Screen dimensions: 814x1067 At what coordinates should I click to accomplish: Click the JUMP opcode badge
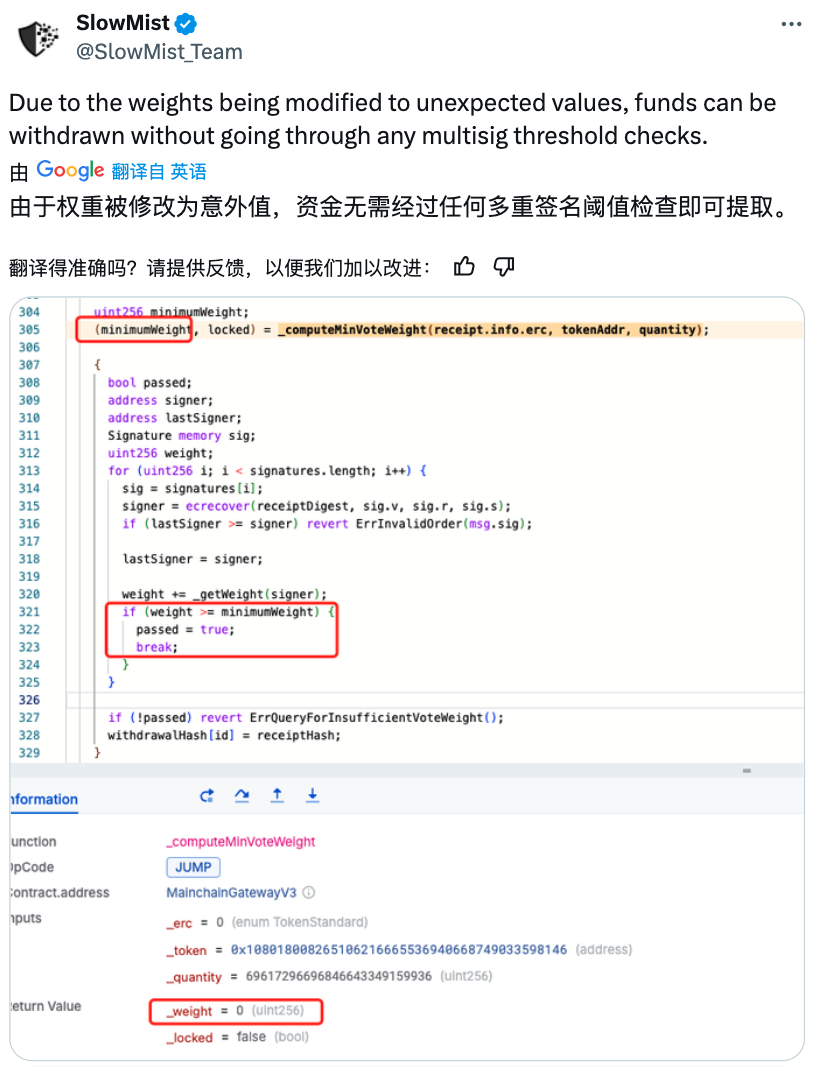tap(193, 867)
